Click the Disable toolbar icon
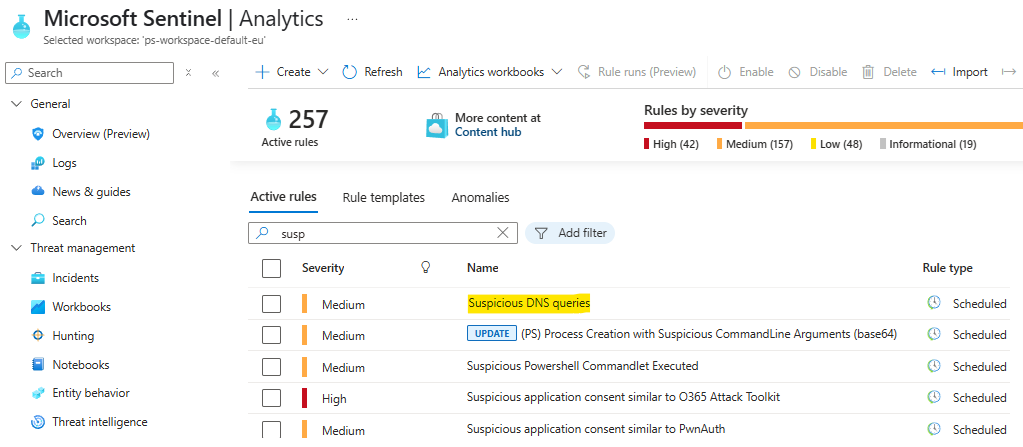 click(x=794, y=72)
